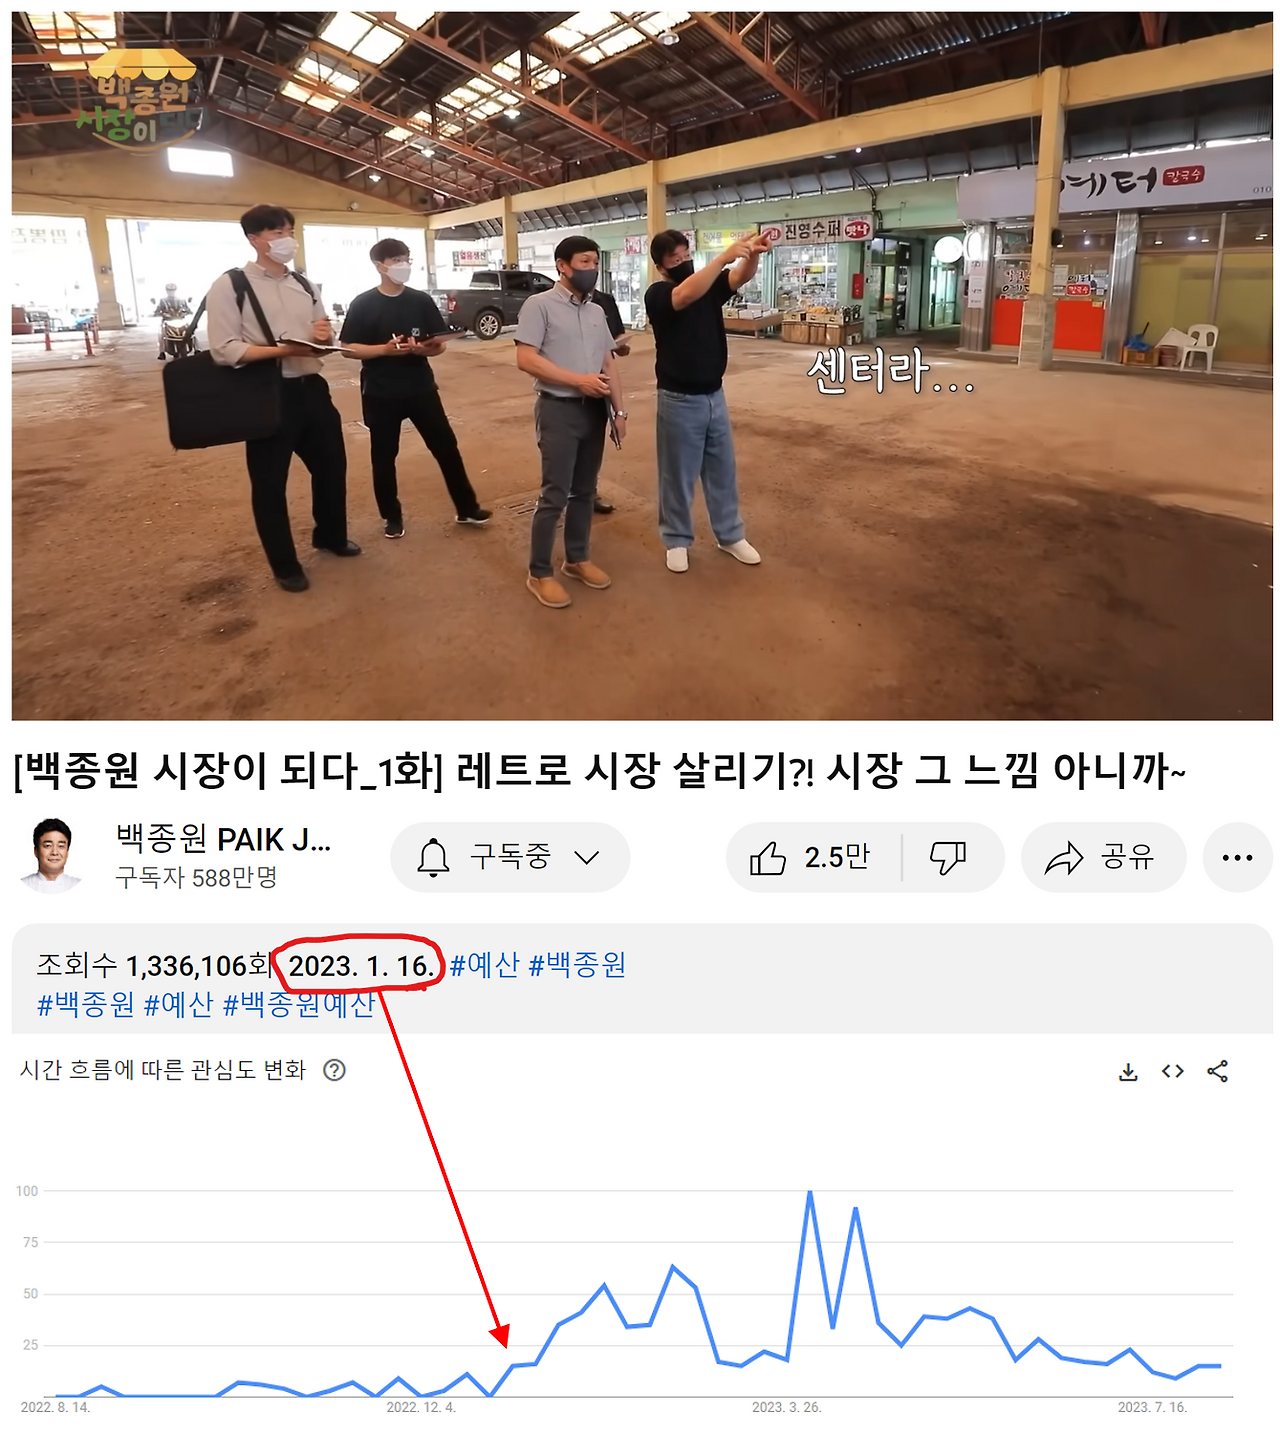
Task: Click the #백종원예산 hashtag link
Action: coord(299,1004)
